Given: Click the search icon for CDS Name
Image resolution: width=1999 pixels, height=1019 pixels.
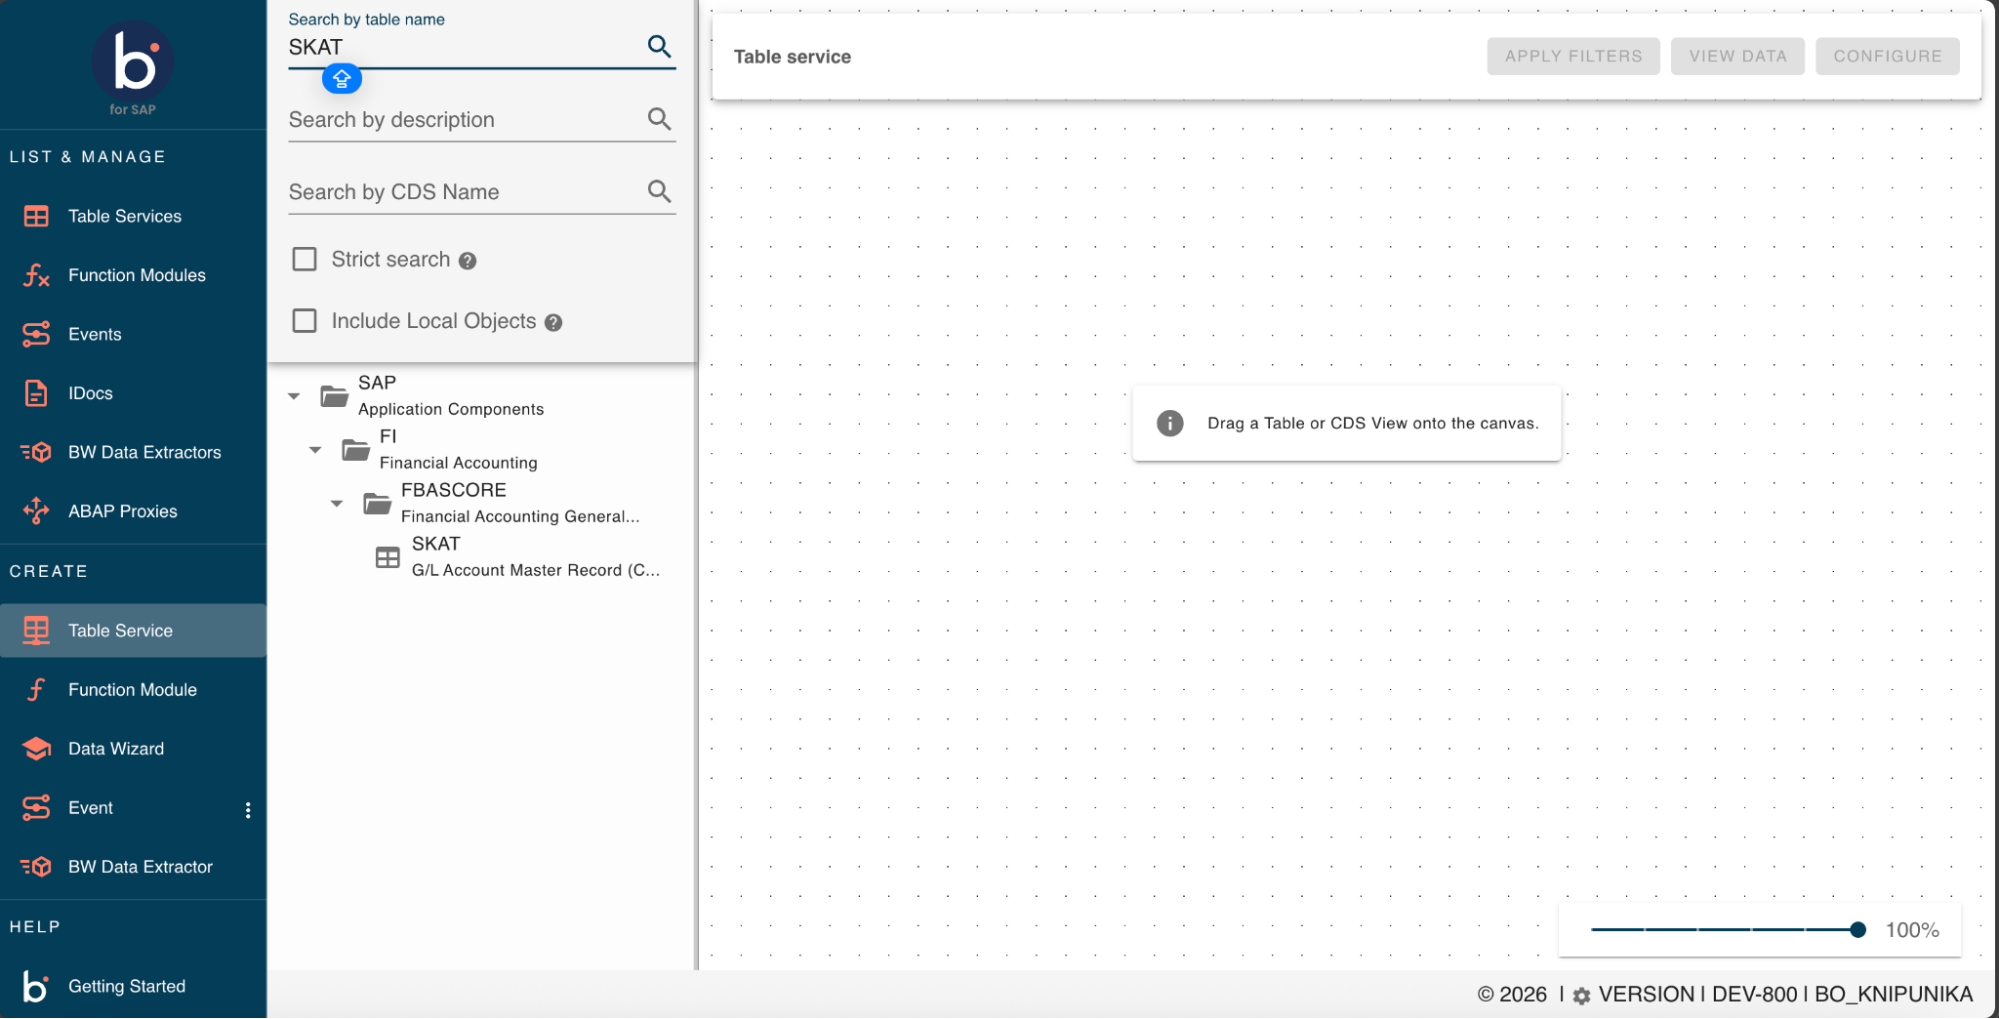Looking at the screenshot, I should click(x=658, y=191).
